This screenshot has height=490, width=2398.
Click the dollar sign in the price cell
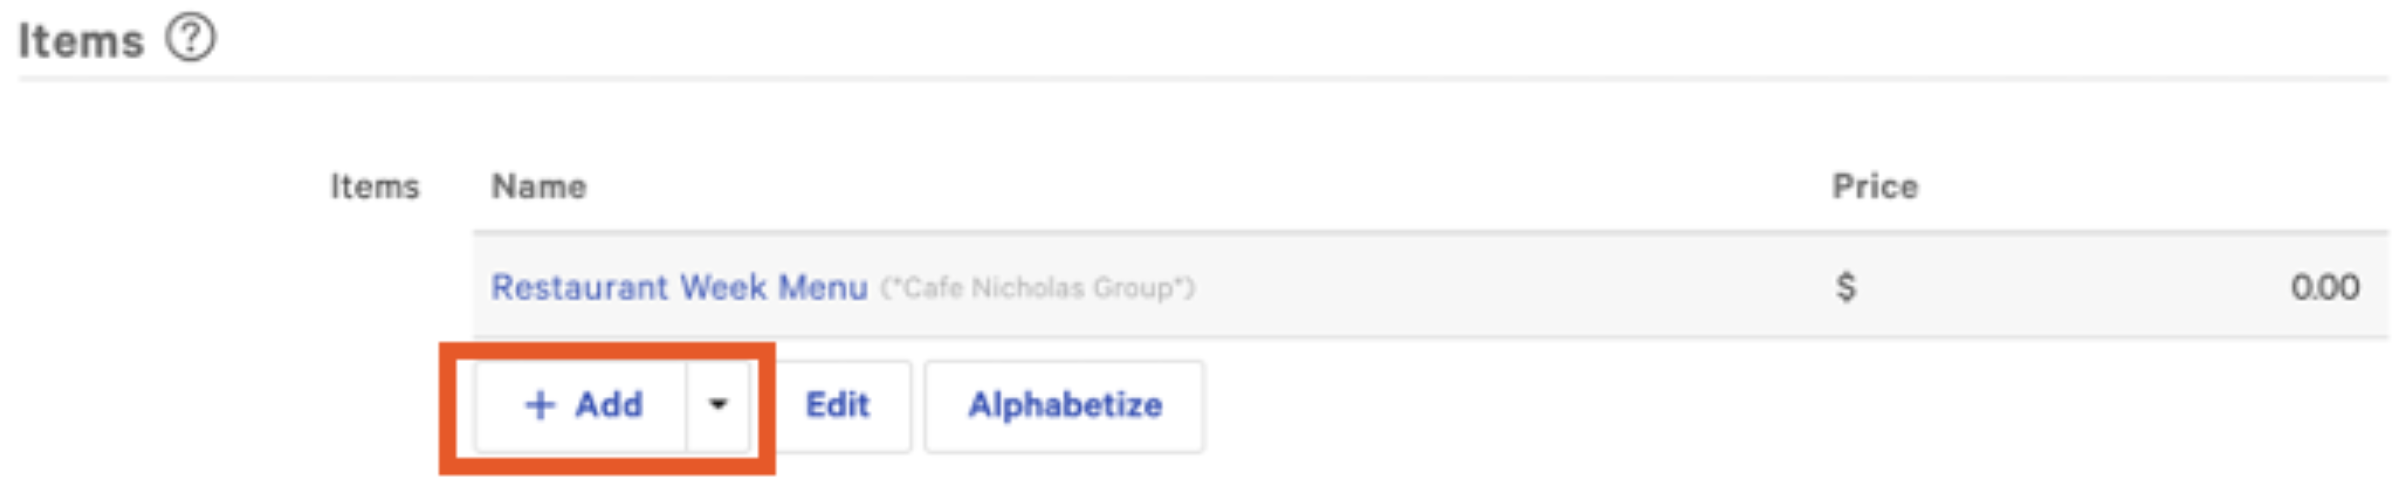click(1846, 288)
